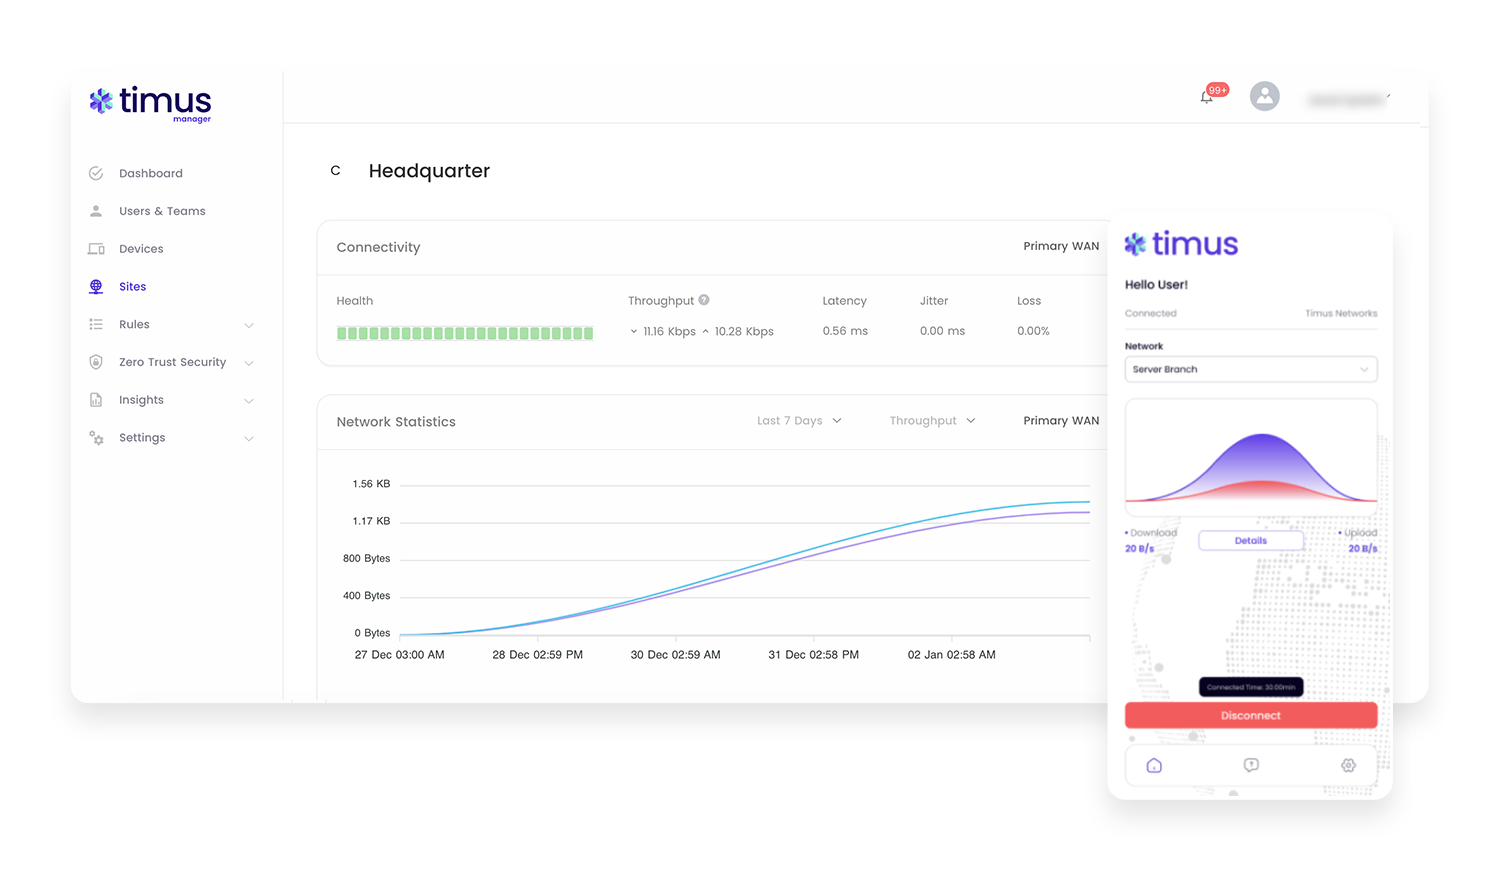Tap the home icon in mobile navigation
Screen dimensions: 1500x879
pos(1154,765)
